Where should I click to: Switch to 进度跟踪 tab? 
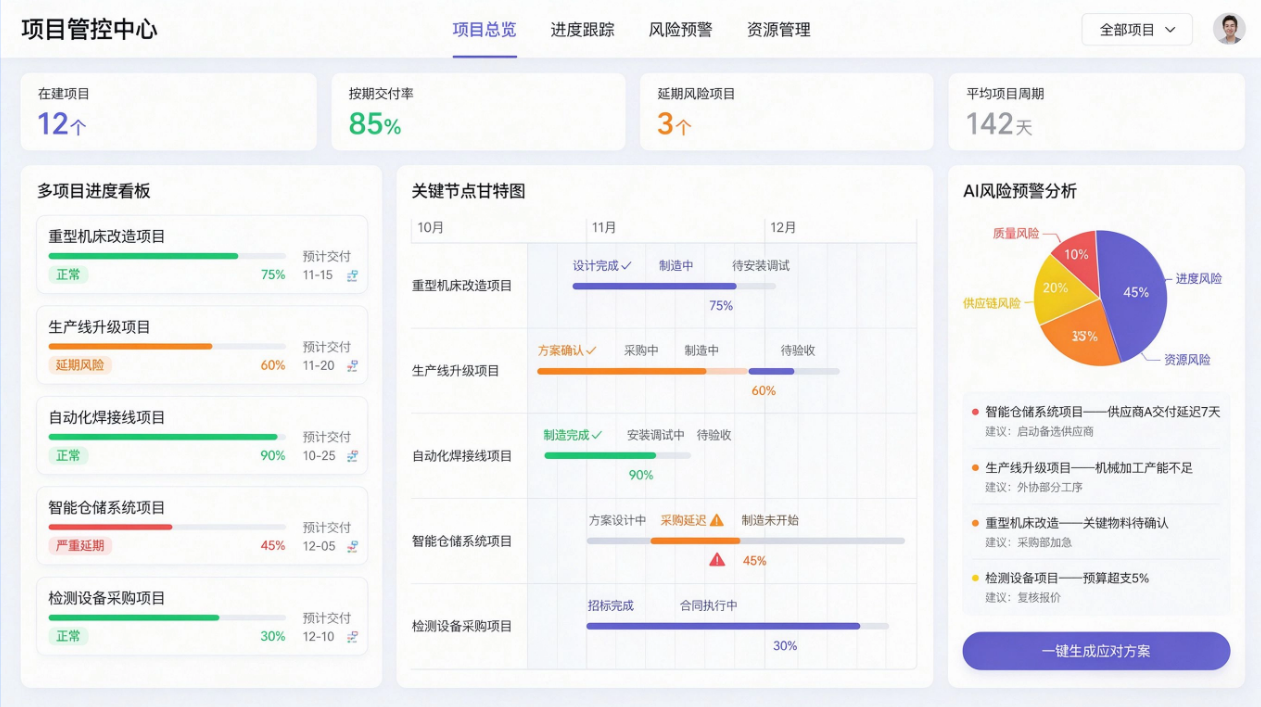click(x=583, y=30)
